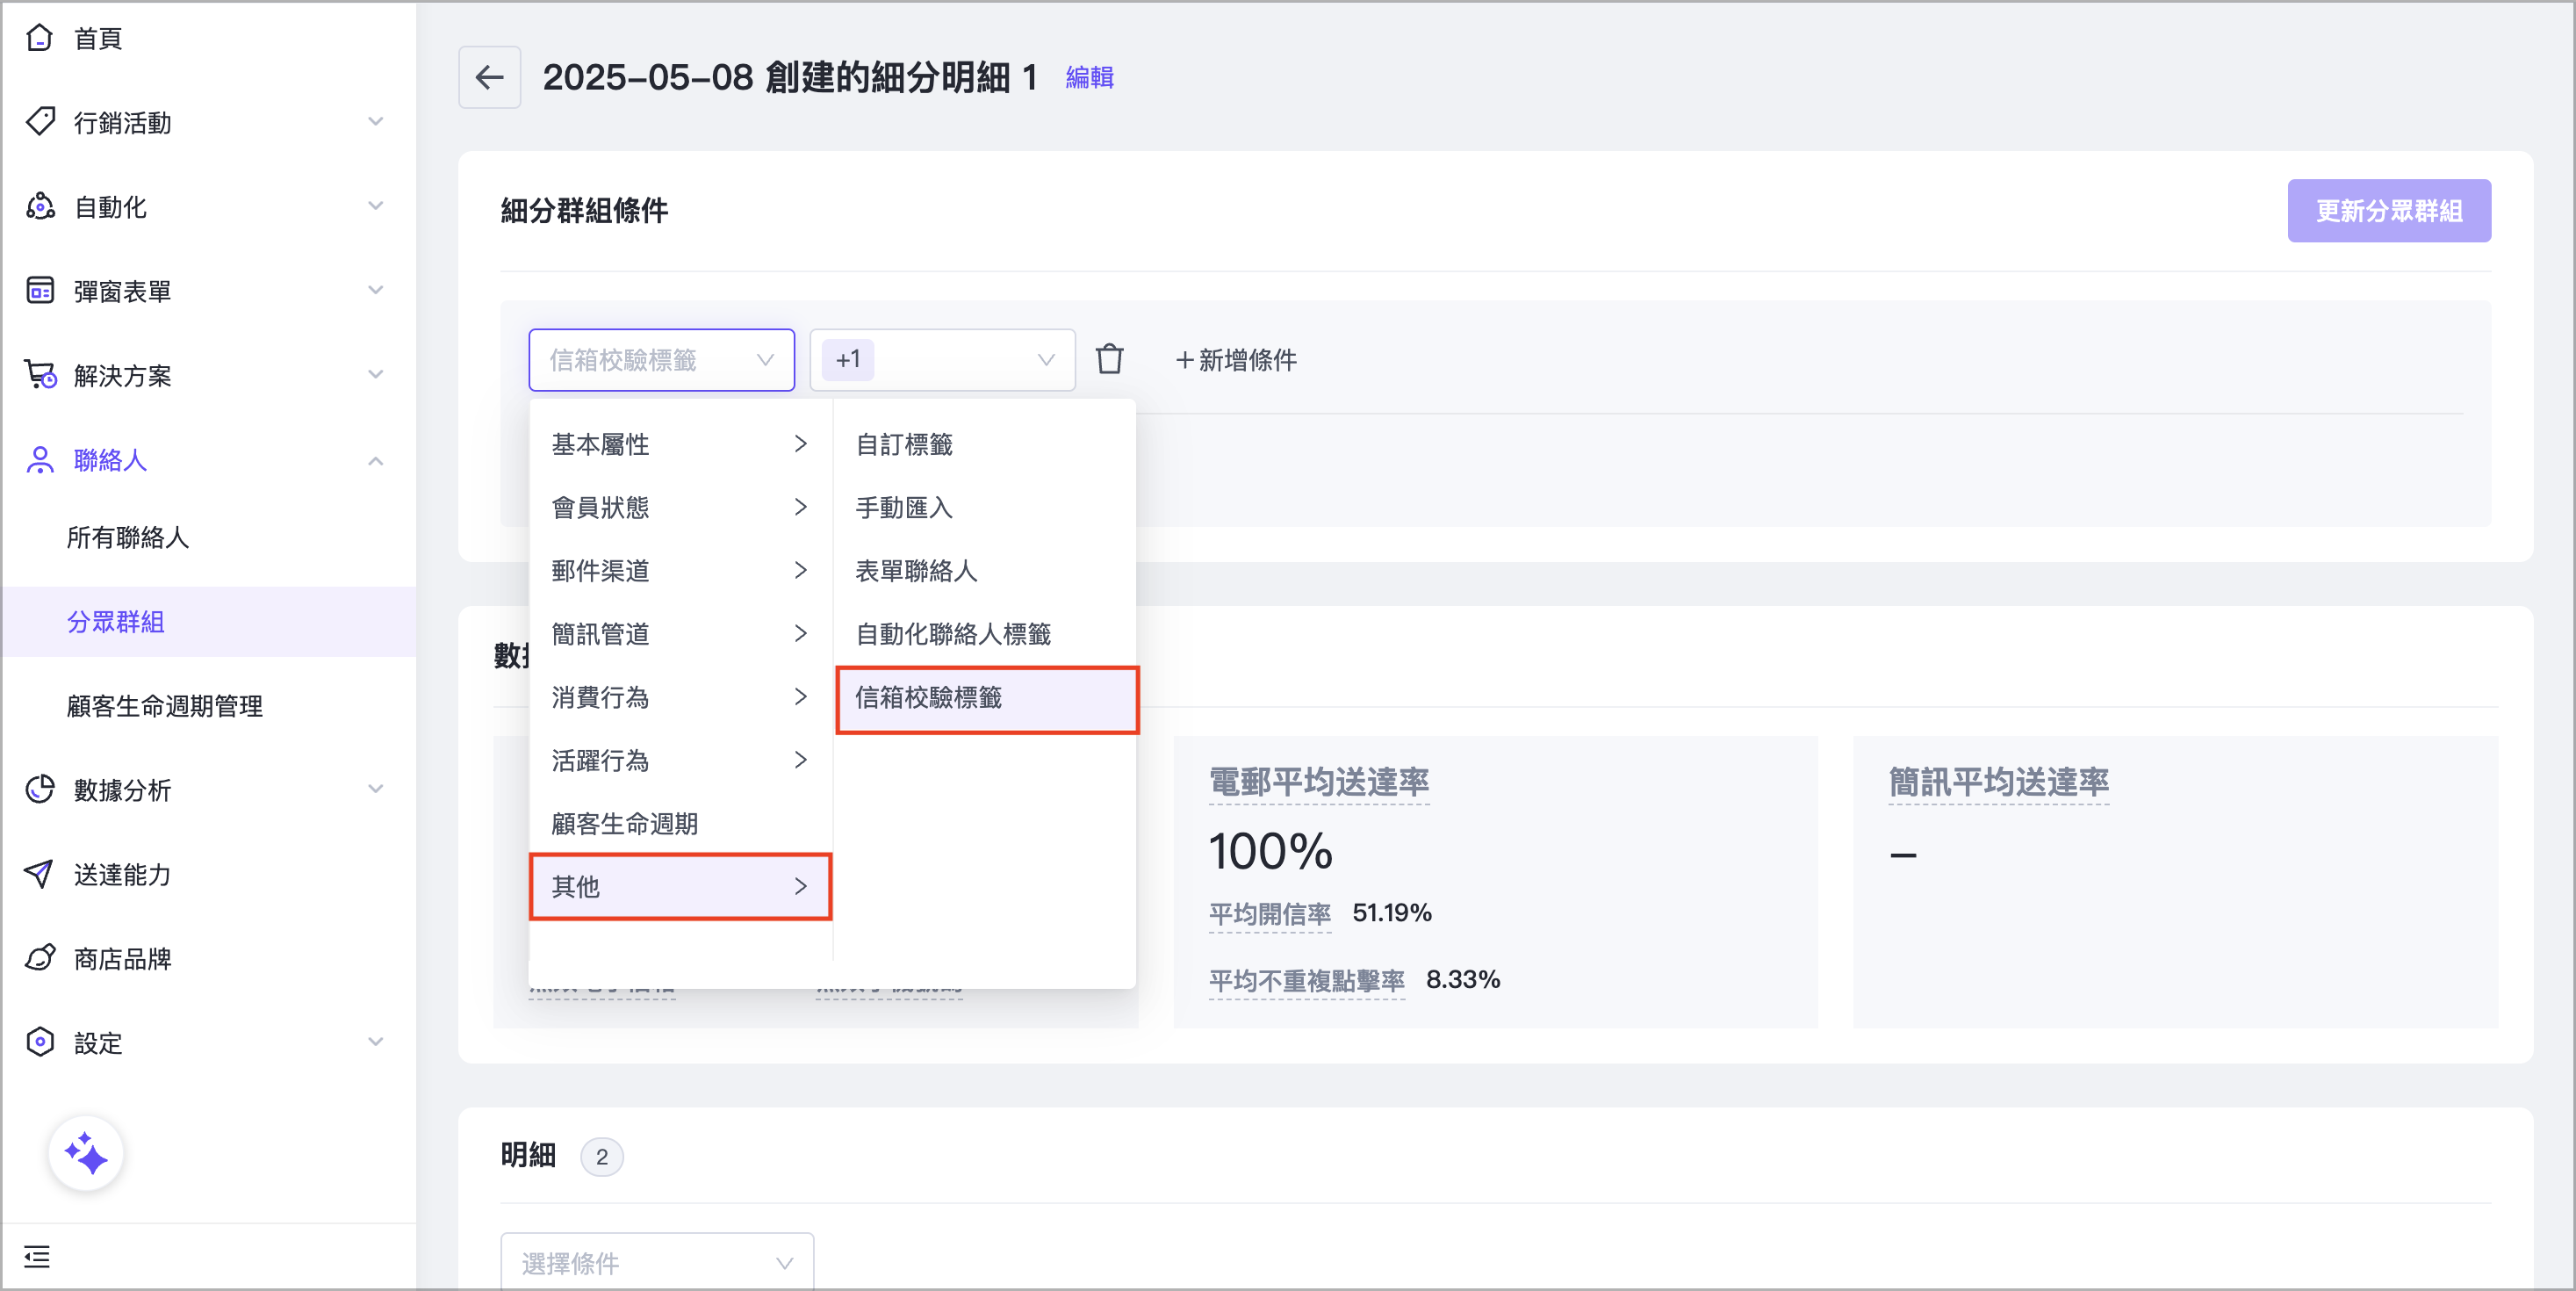Open 所有聯絡人 in the sidebar
Image resolution: width=2576 pixels, height=1291 pixels.
click(x=128, y=537)
